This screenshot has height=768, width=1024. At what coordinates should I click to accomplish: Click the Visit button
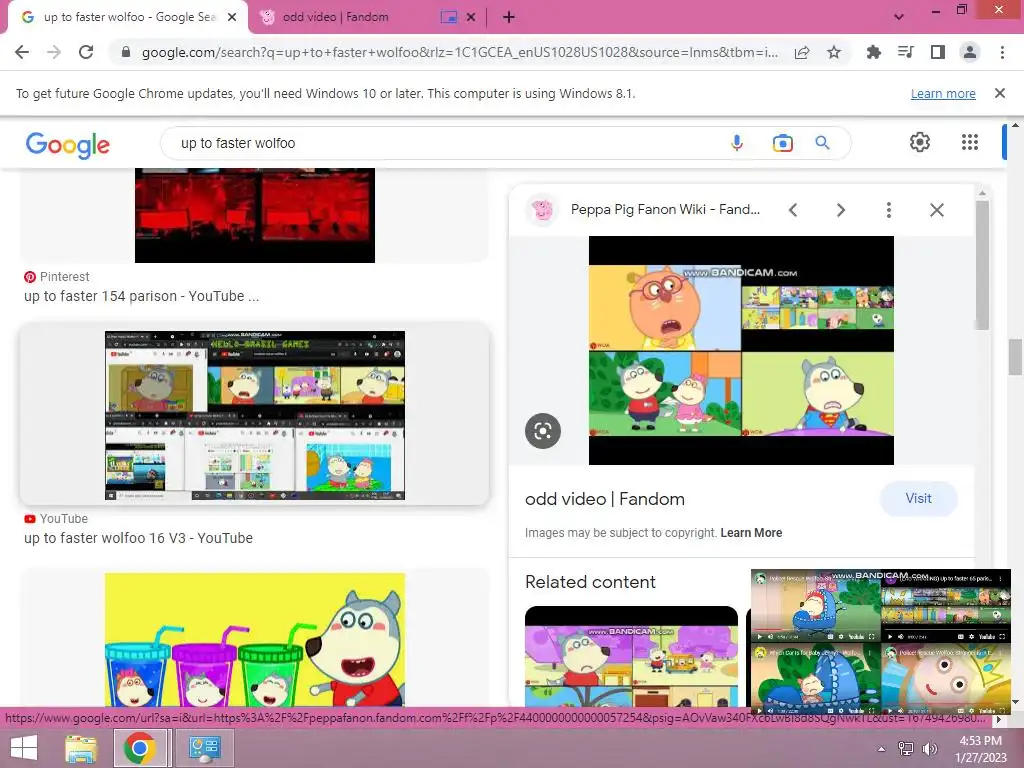coord(919,498)
